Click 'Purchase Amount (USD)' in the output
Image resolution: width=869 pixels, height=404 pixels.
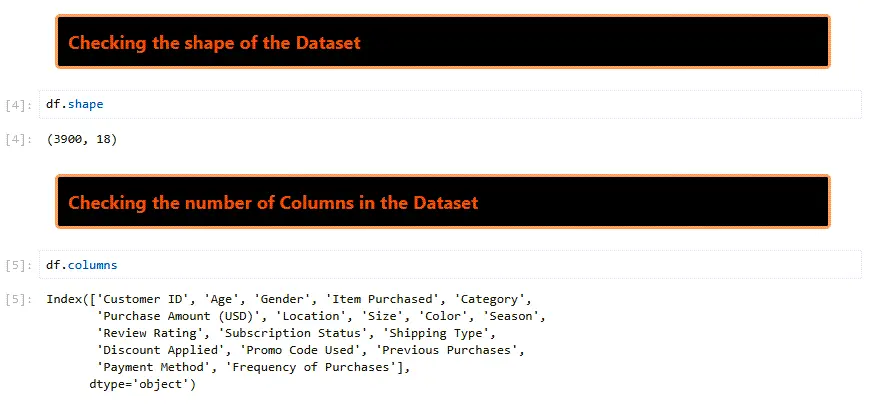pos(178,316)
